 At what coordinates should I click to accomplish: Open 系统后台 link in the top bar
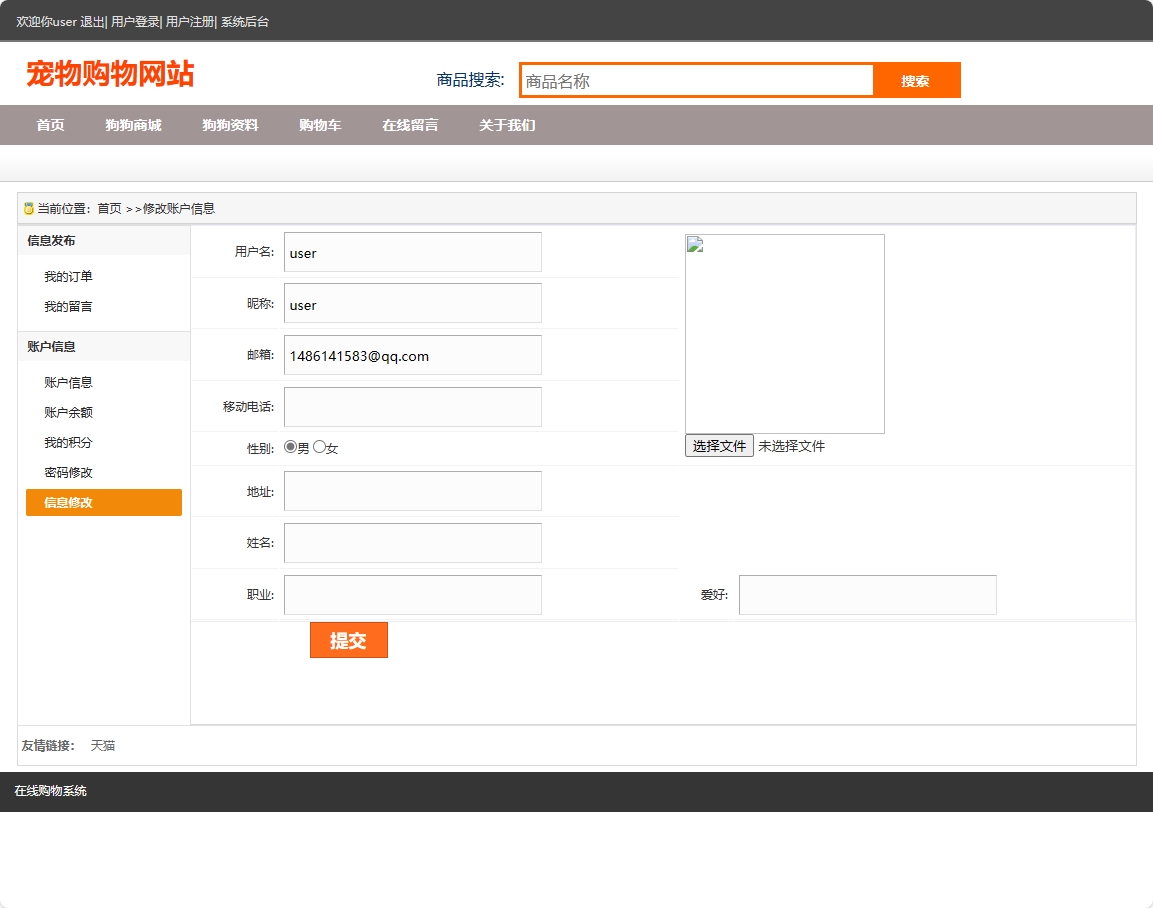tap(245, 22)
